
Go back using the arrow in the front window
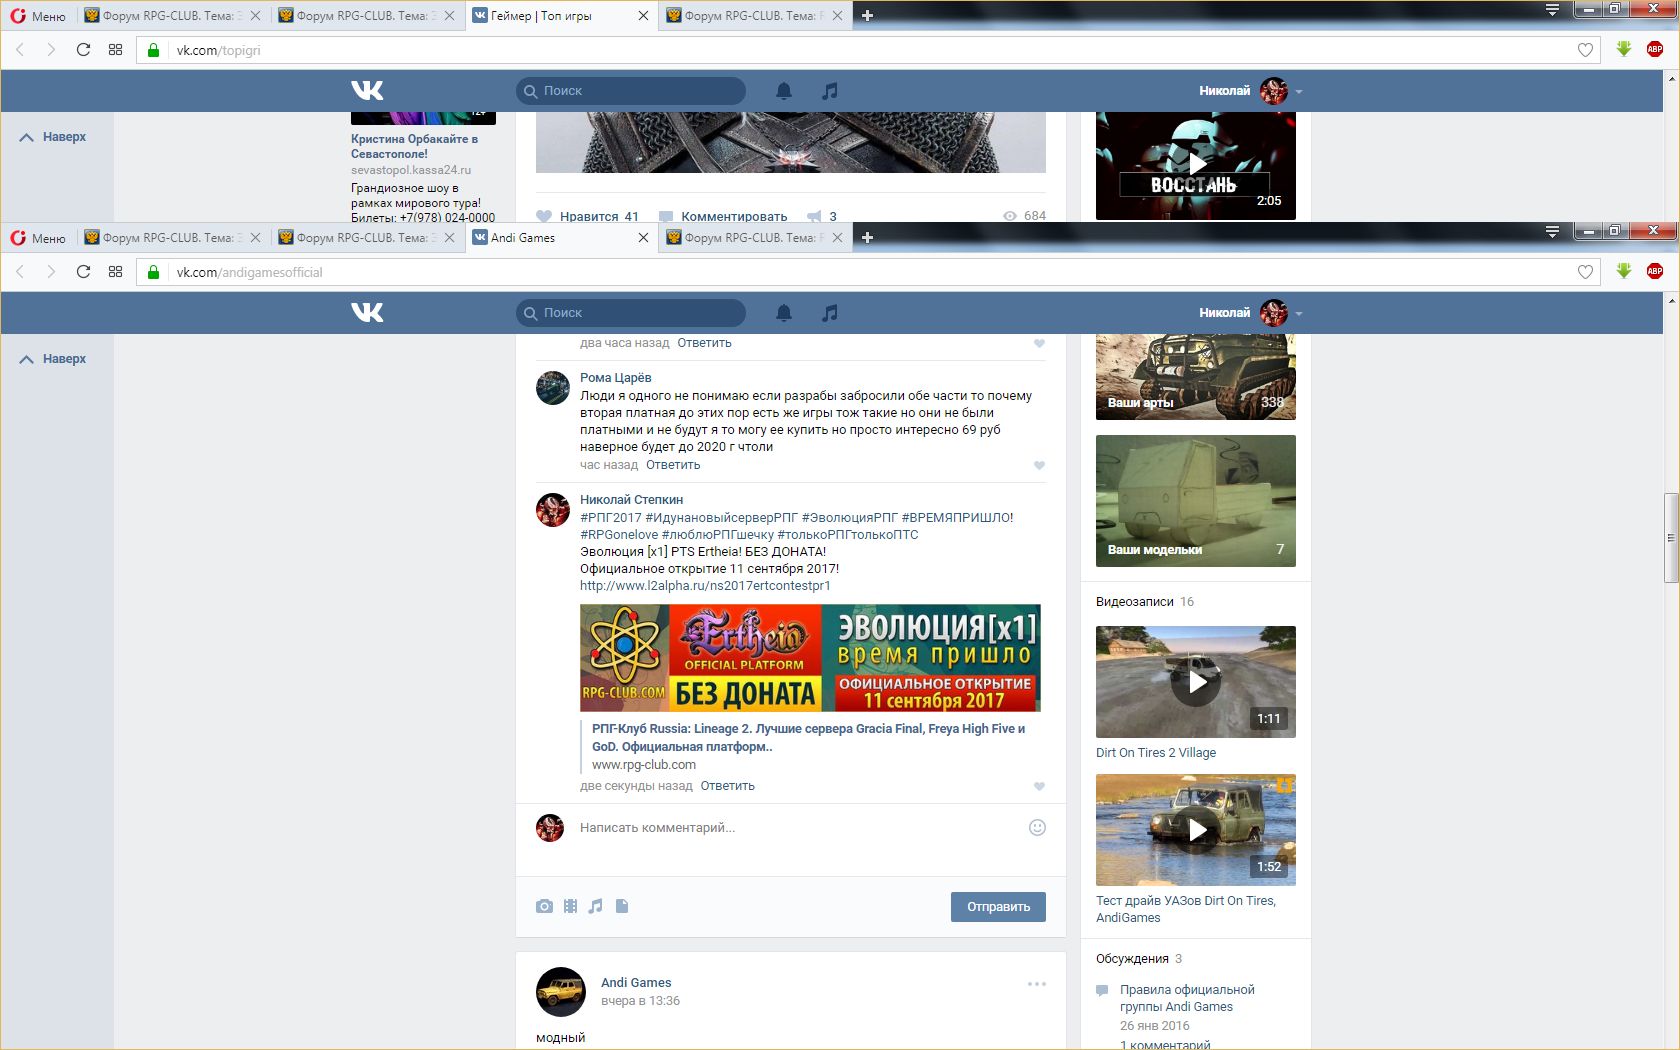coord(20,272)
